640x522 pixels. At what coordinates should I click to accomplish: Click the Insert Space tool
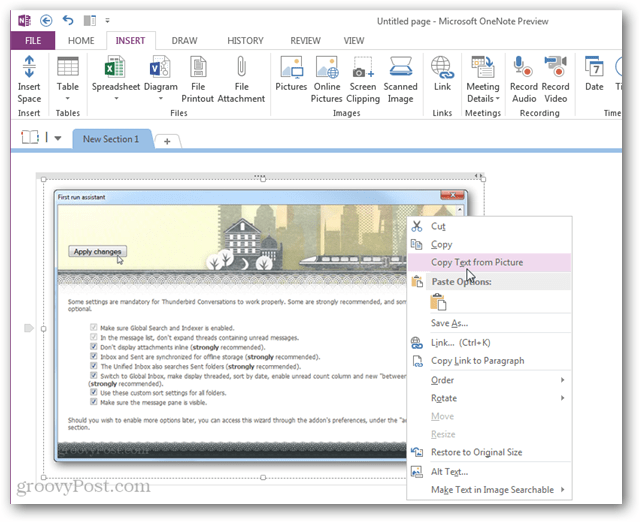tap(29, 80)
